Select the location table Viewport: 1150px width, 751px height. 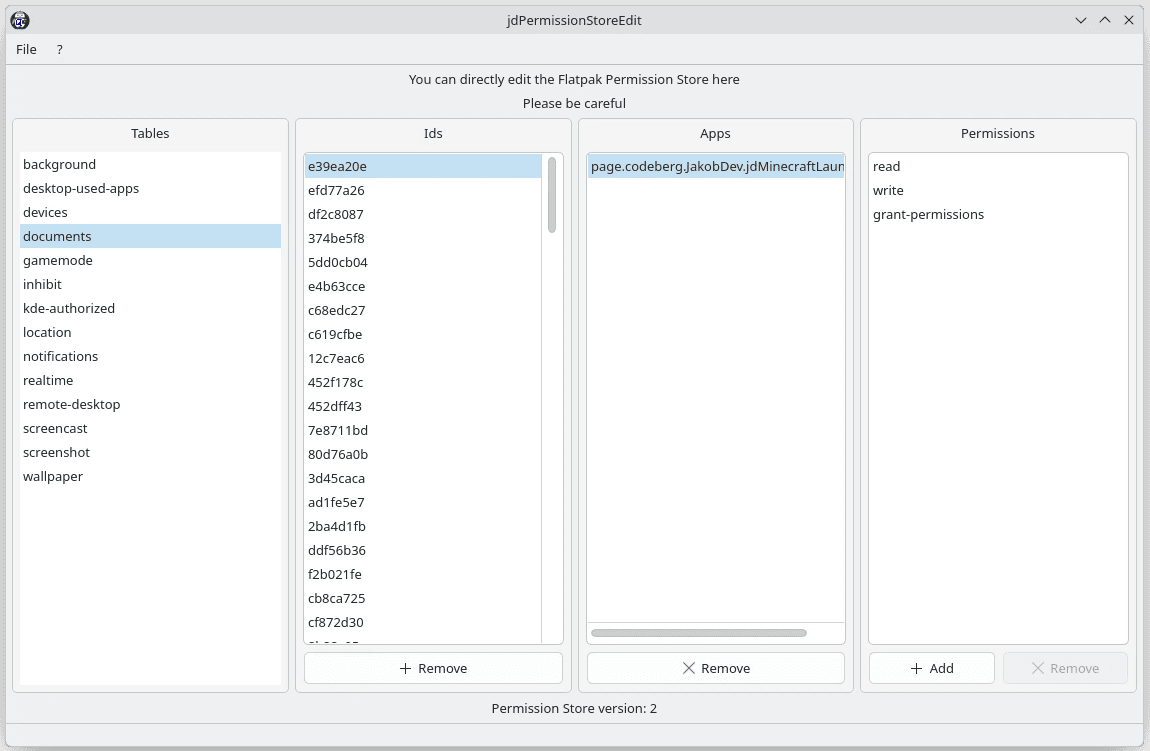click(x=150, y=332)
